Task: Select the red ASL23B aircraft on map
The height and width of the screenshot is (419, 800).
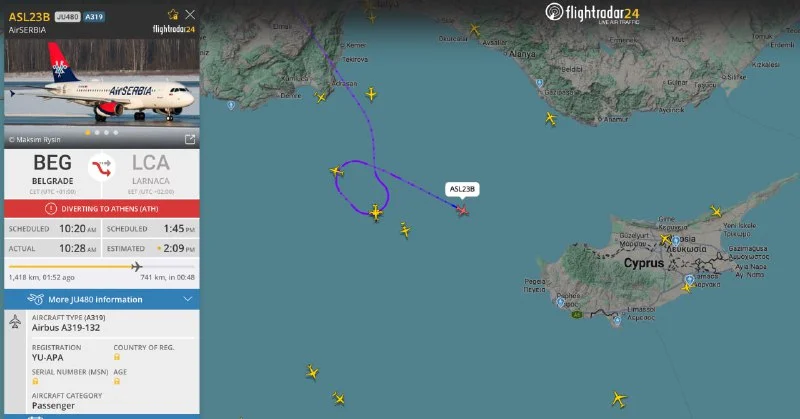Action: point(463,210)
